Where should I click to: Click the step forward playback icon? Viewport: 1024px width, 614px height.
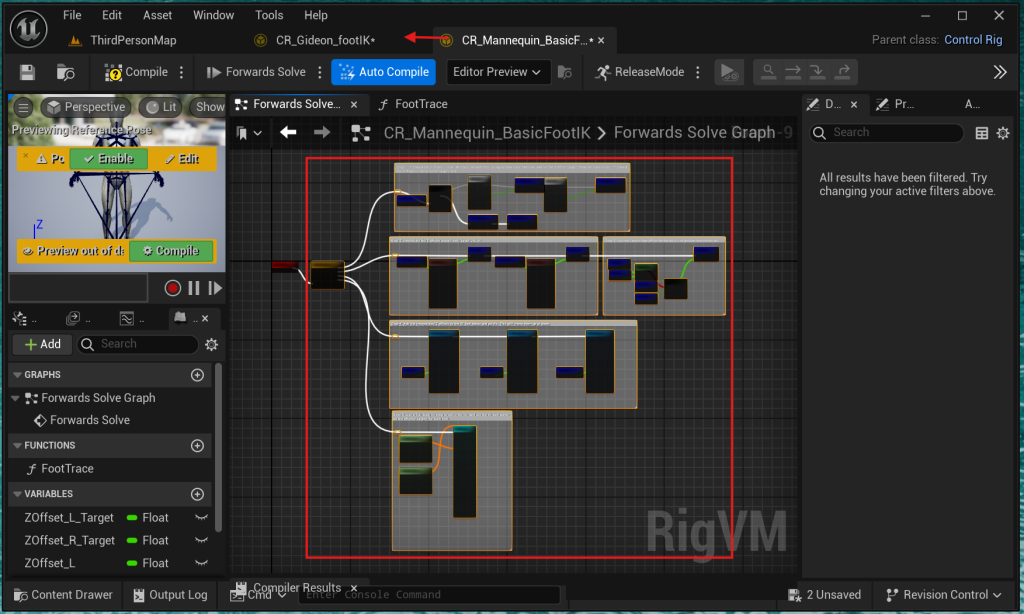click(x=215, y=288)
